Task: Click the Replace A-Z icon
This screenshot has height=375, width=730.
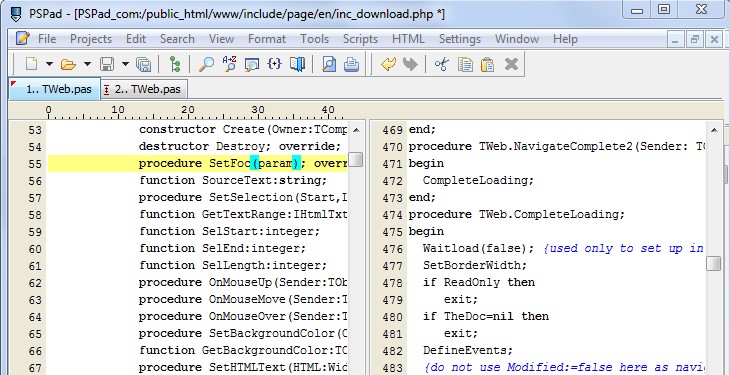Action: click(x=229, y=64)
